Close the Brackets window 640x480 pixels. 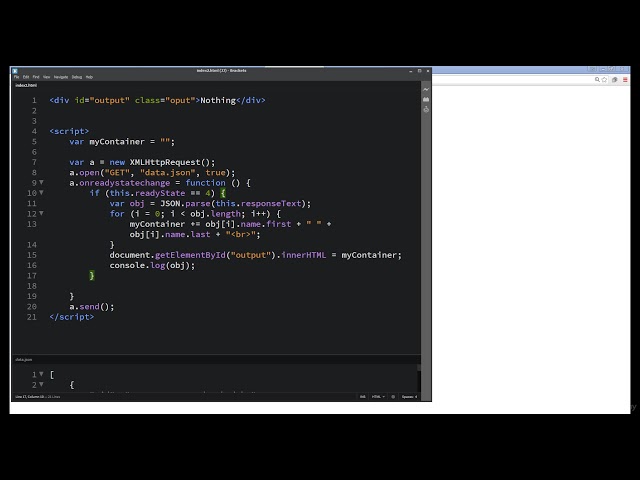pos(428,71)
